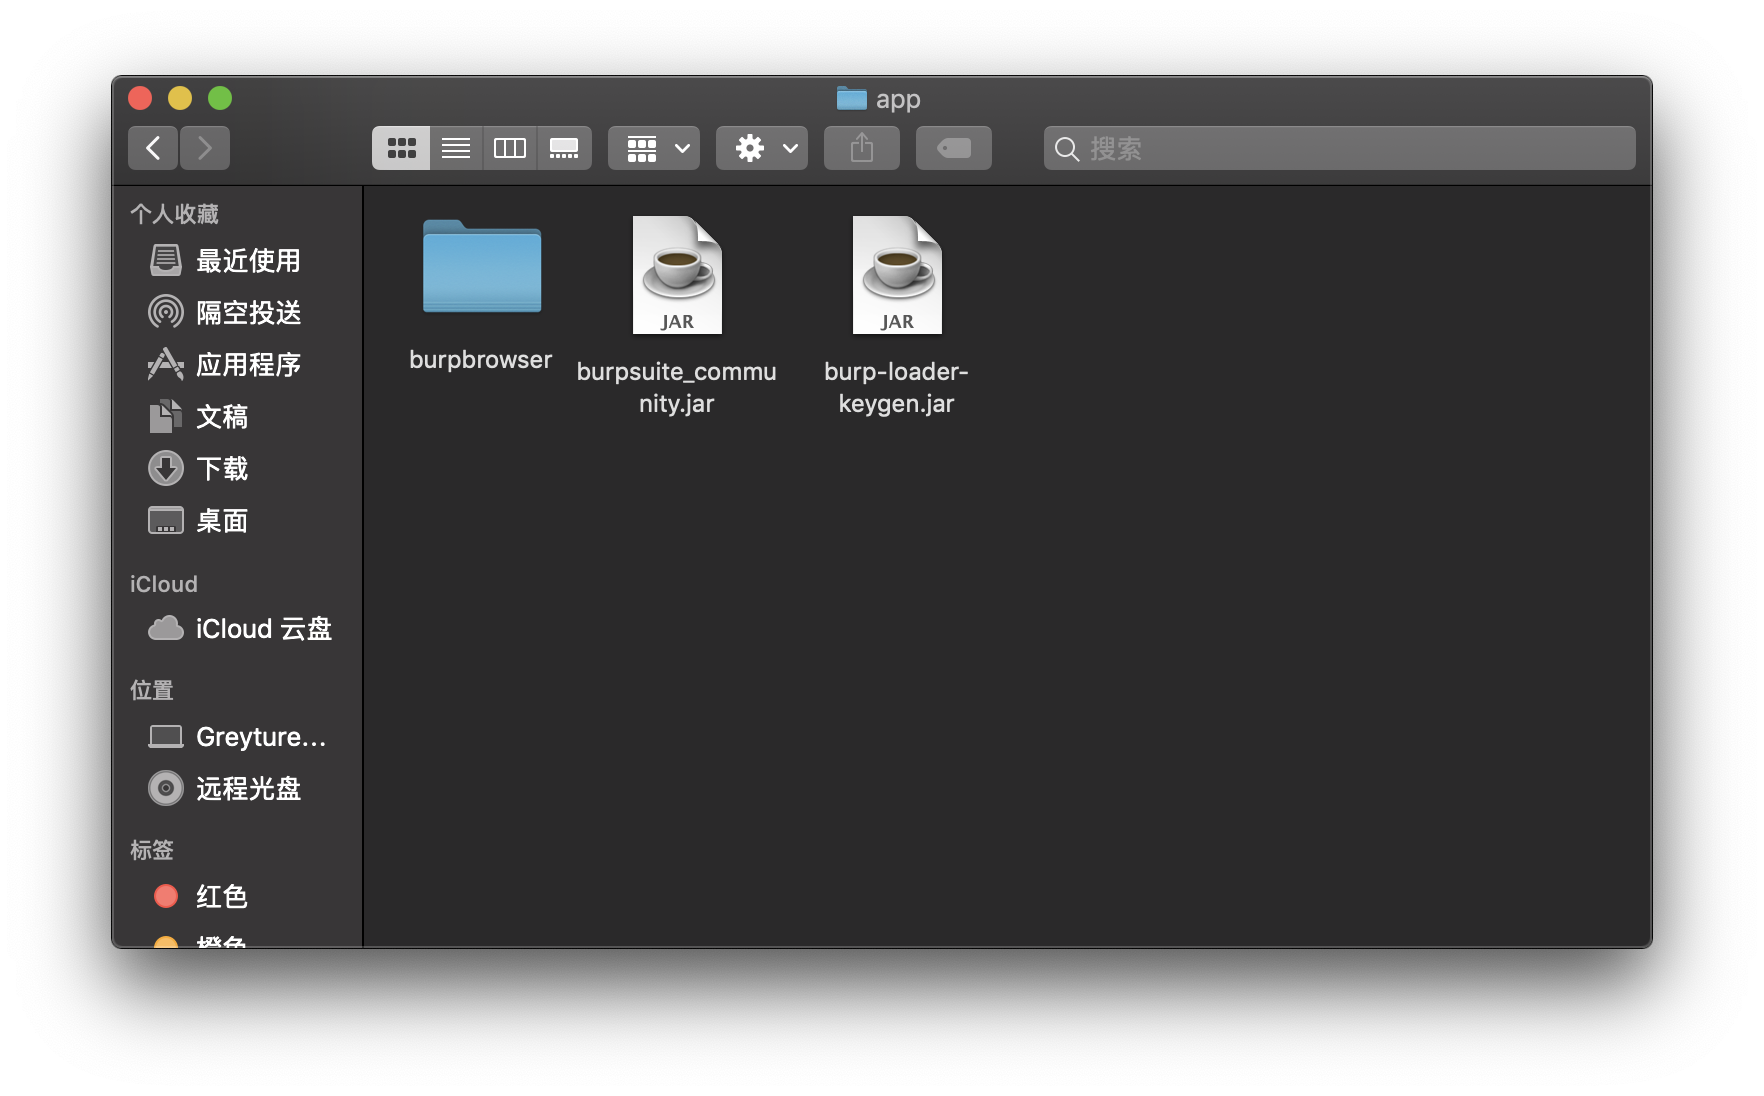Open 桌面 in the sidebar
The width and height of the screenshot is (1764, 1096).
237,521
